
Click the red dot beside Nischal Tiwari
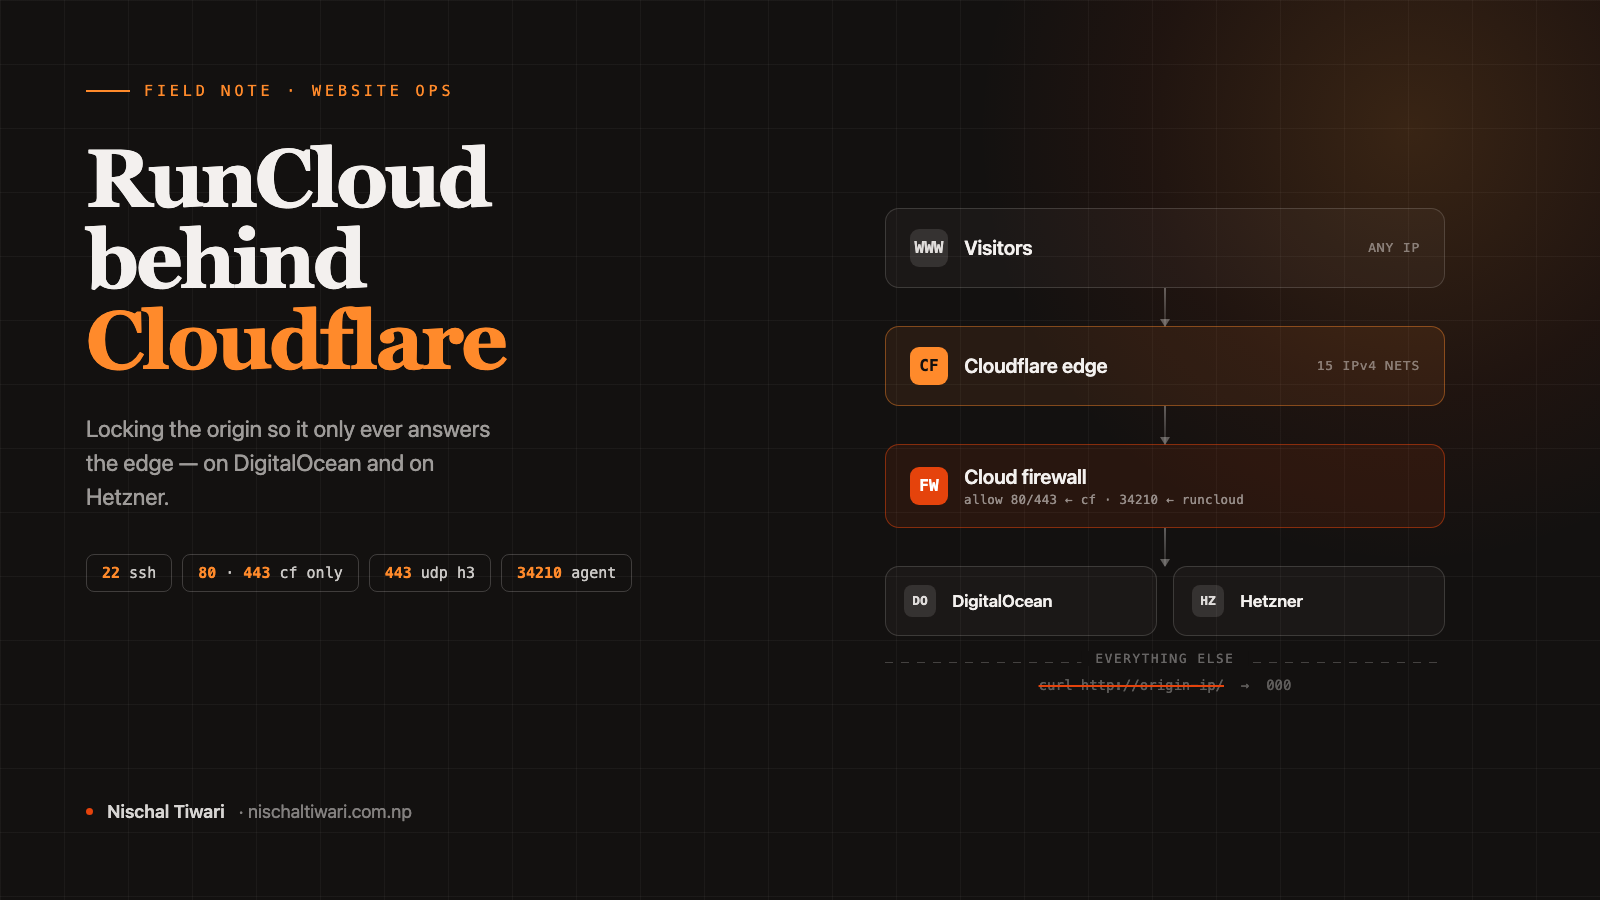tap(90, 812)
